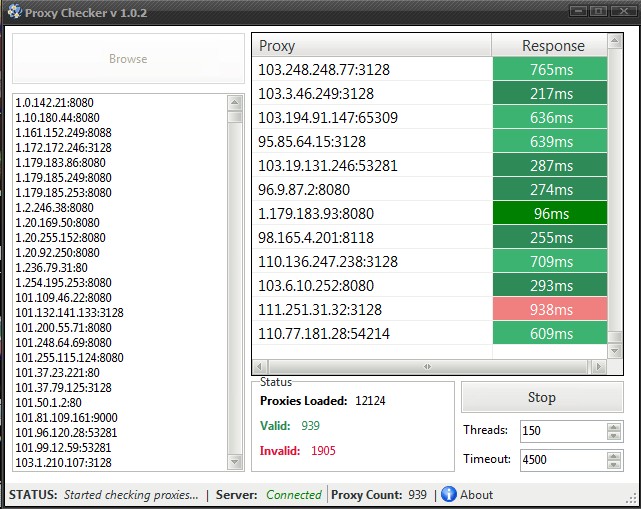Decrease Timeout value with down arrow
641x509 pixels.
tap(614, 465)
